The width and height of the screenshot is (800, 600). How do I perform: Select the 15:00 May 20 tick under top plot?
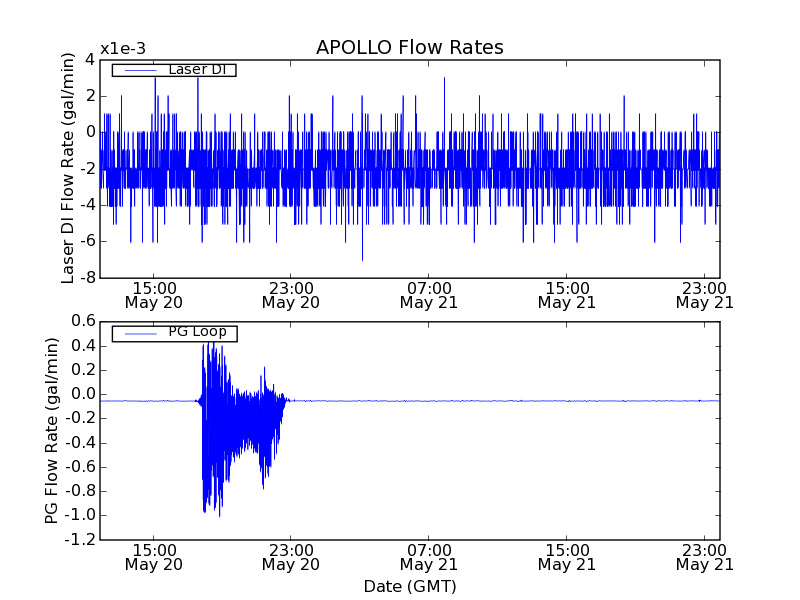[x=153, y=294]
